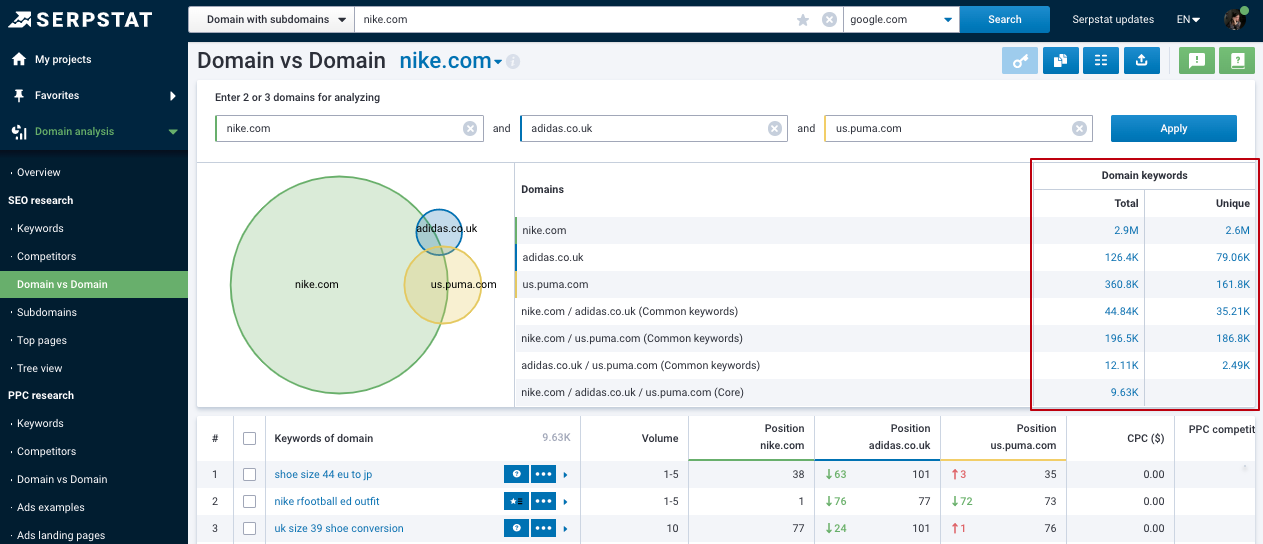Expand row arrow for 'uk size 39 shoe conversion'
Screen dimensions: 1263x544
click(565, 528)
